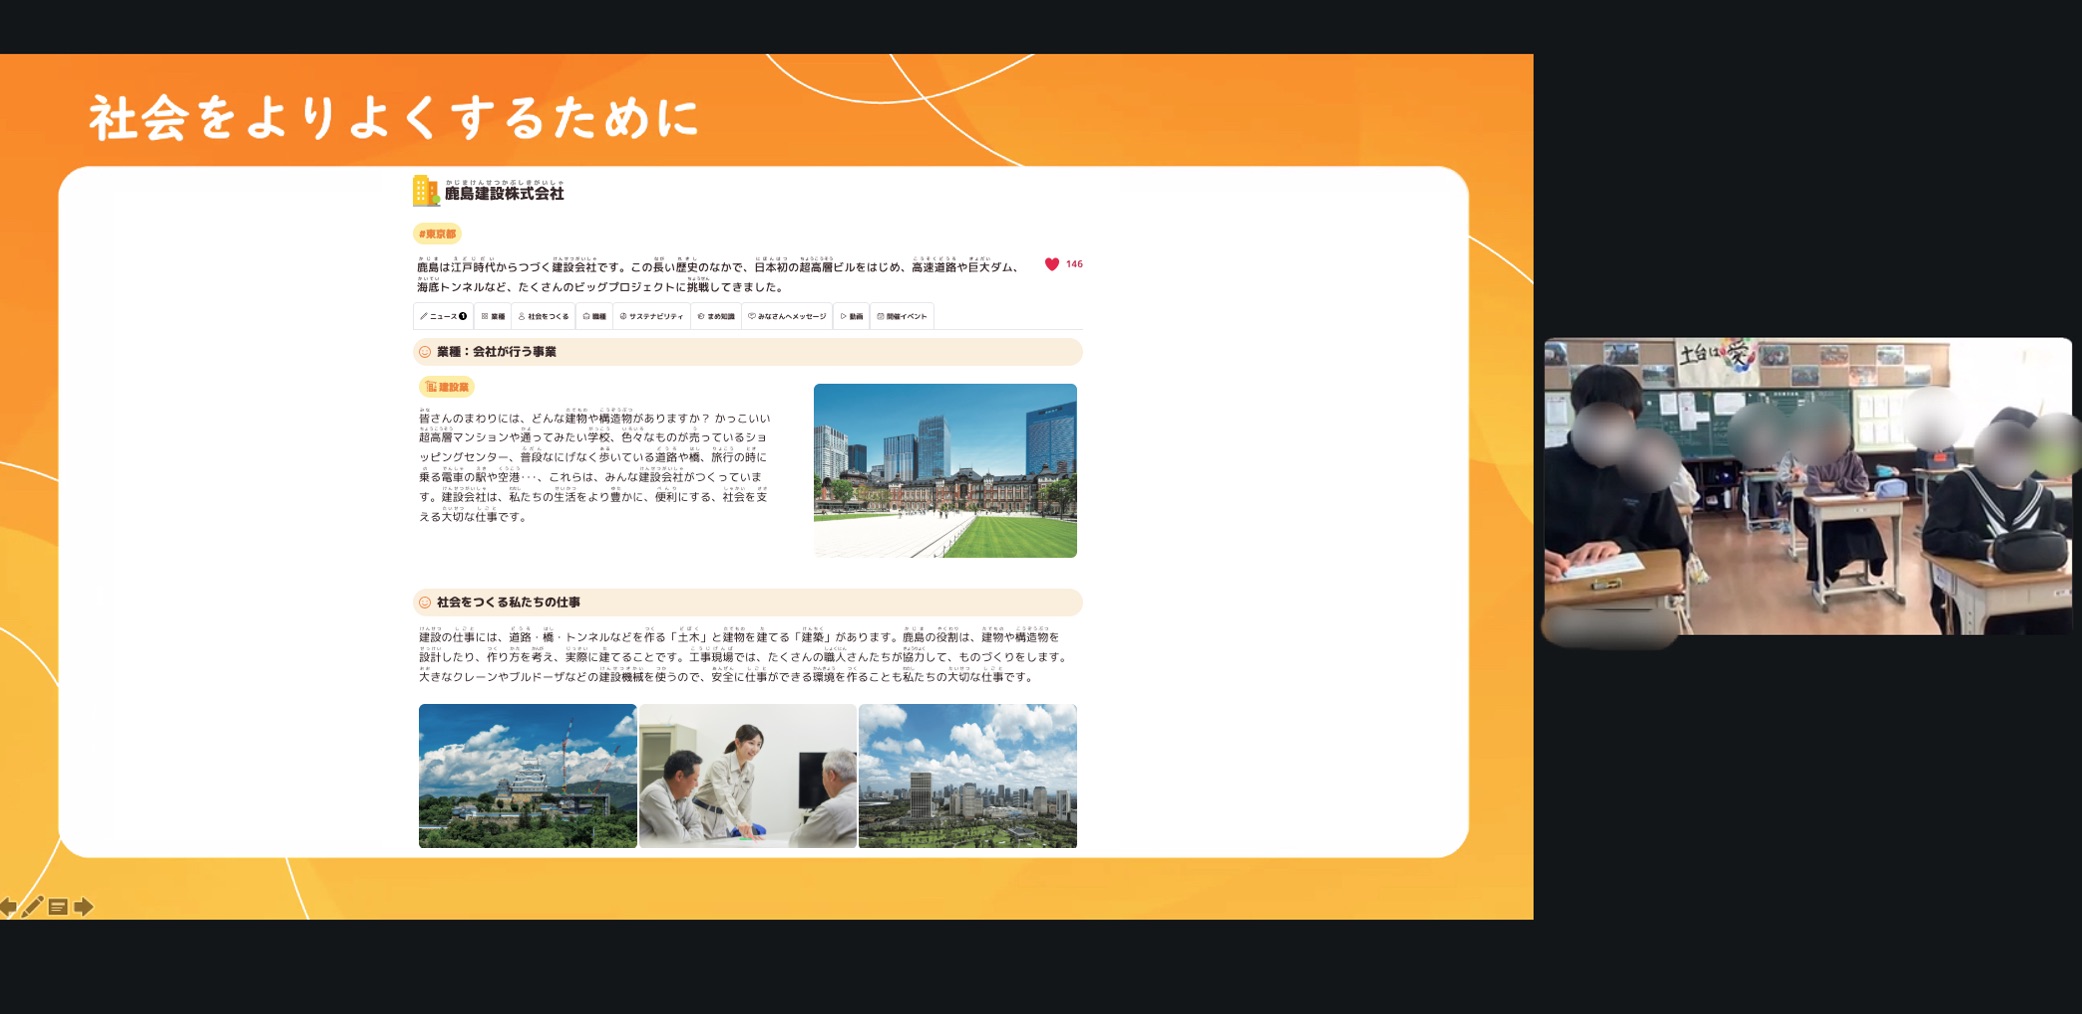Screen dimensions: 2082x1014
Task: Advance with the next slide arrow
Action: click(84, 907)
